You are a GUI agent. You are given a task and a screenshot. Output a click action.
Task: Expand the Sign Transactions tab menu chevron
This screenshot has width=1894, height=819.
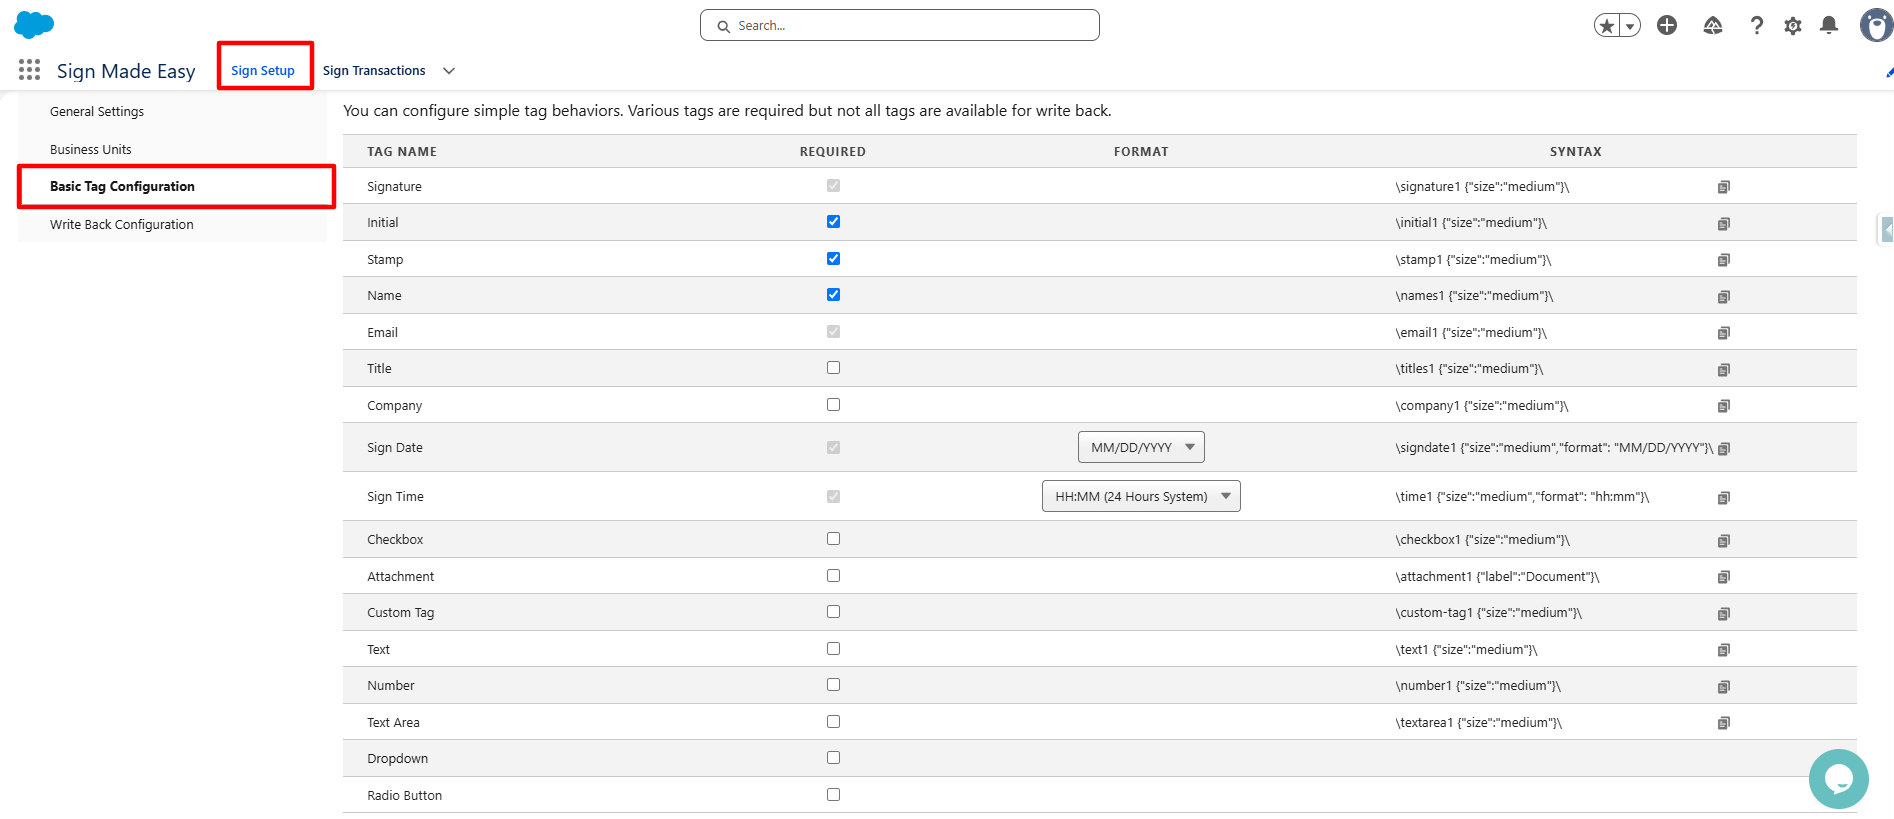pos(449,71)
